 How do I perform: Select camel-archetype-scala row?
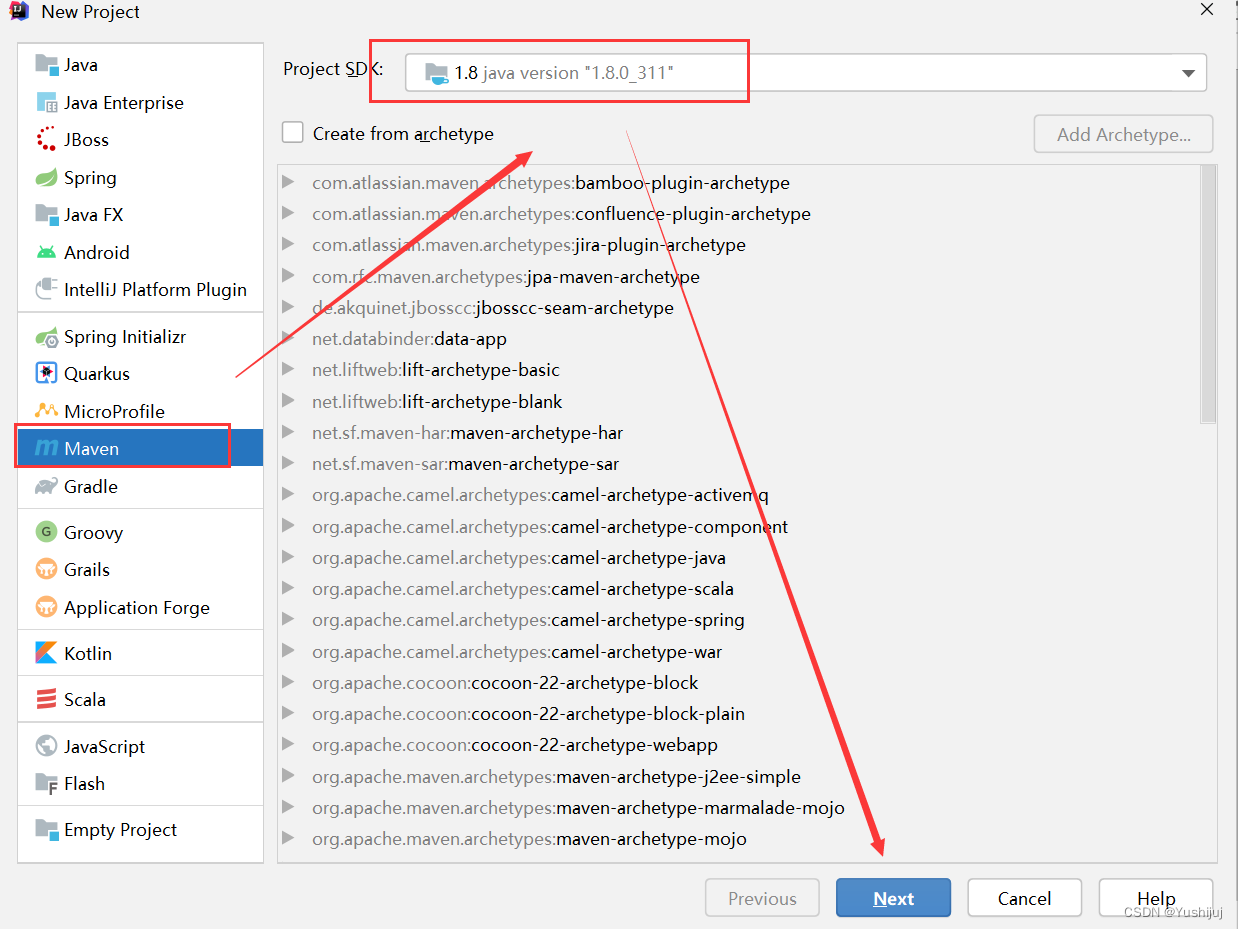pyautogui.click(x=738, y=589)
